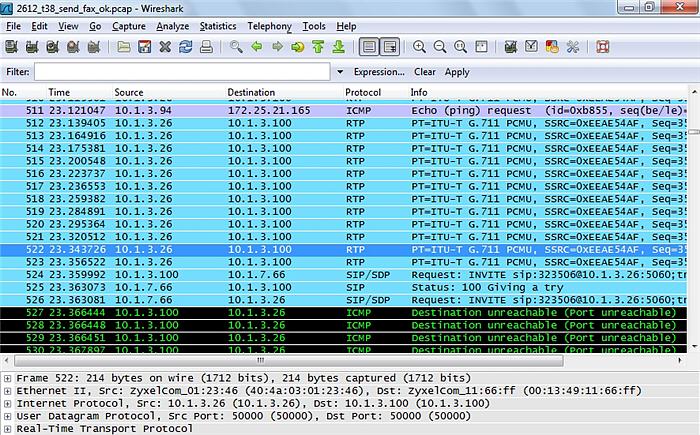Expand the Ethernet II details
This screenshot has width=700, height=435.
(8, 391)
